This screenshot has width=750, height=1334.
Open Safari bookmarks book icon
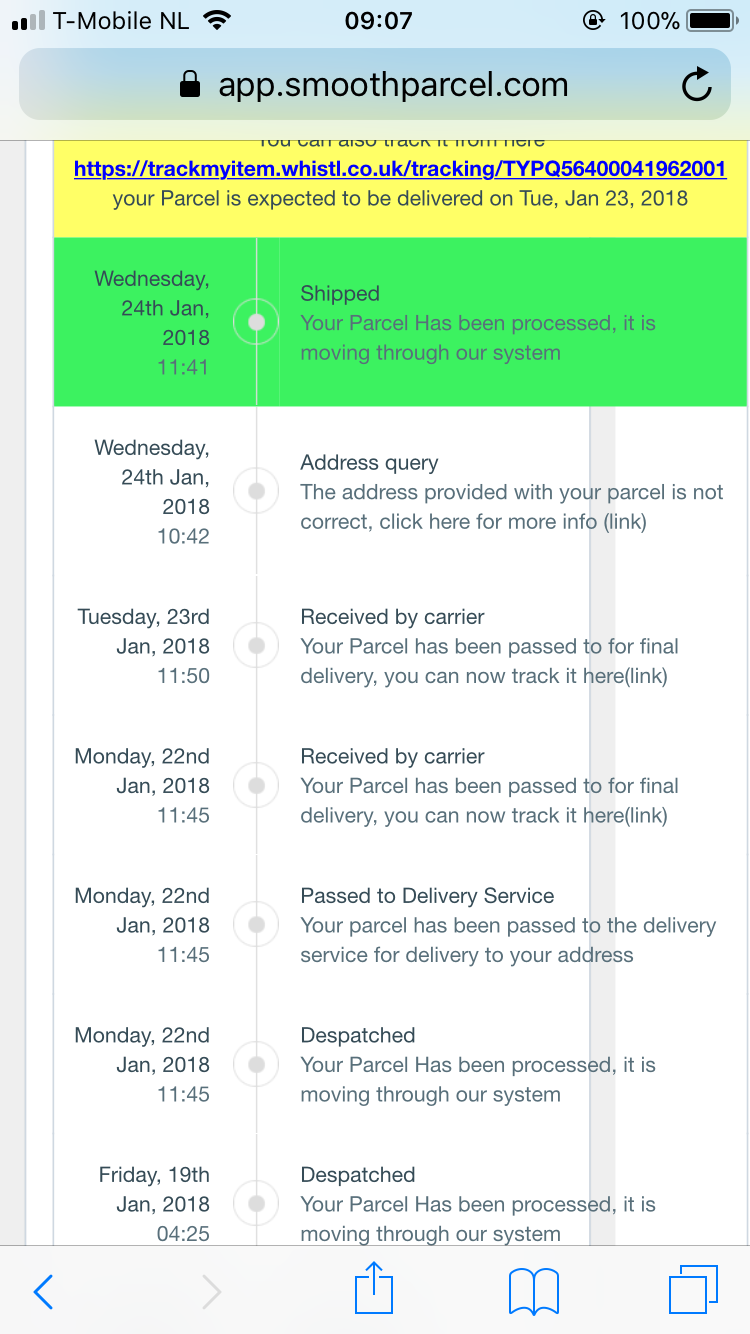click(534, 1291)
